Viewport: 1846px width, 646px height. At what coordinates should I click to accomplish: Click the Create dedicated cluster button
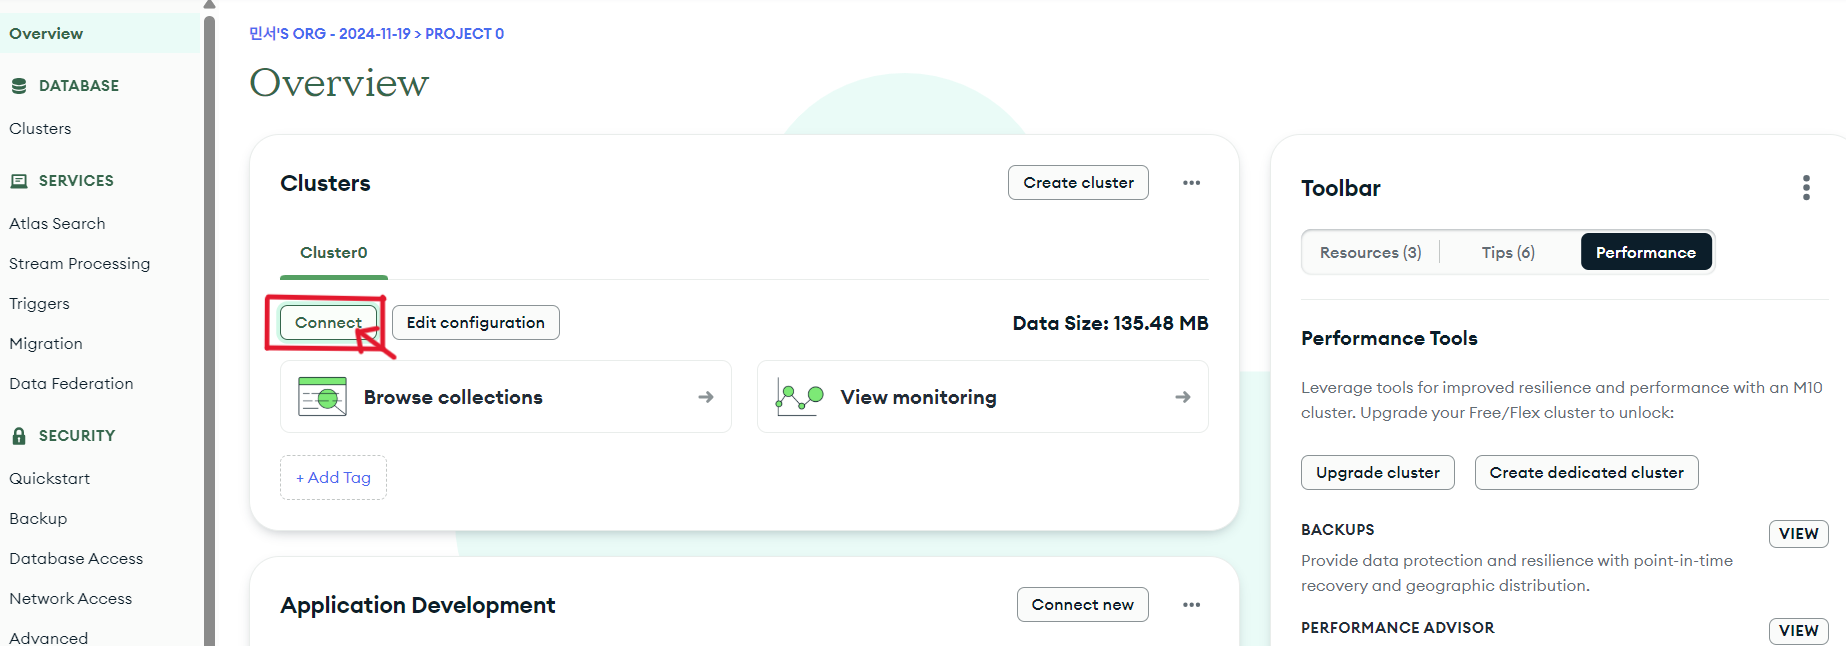click(1587, 473)
